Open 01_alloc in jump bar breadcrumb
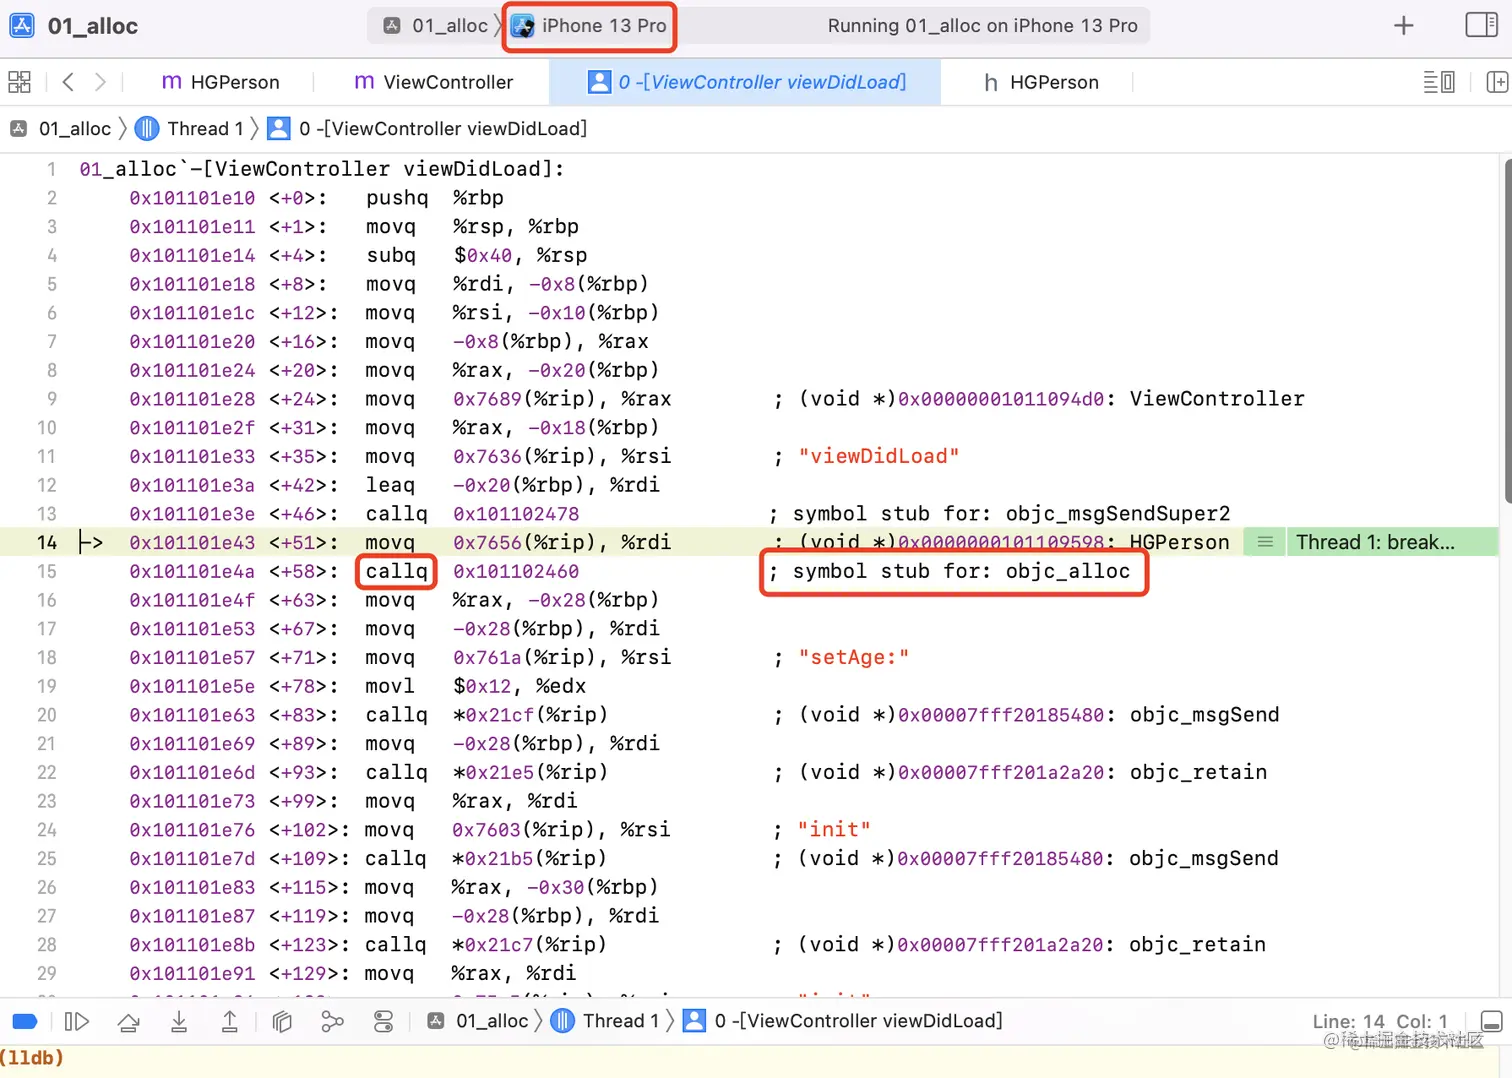Screen dimensions: 1512x1078 (62, 129)
